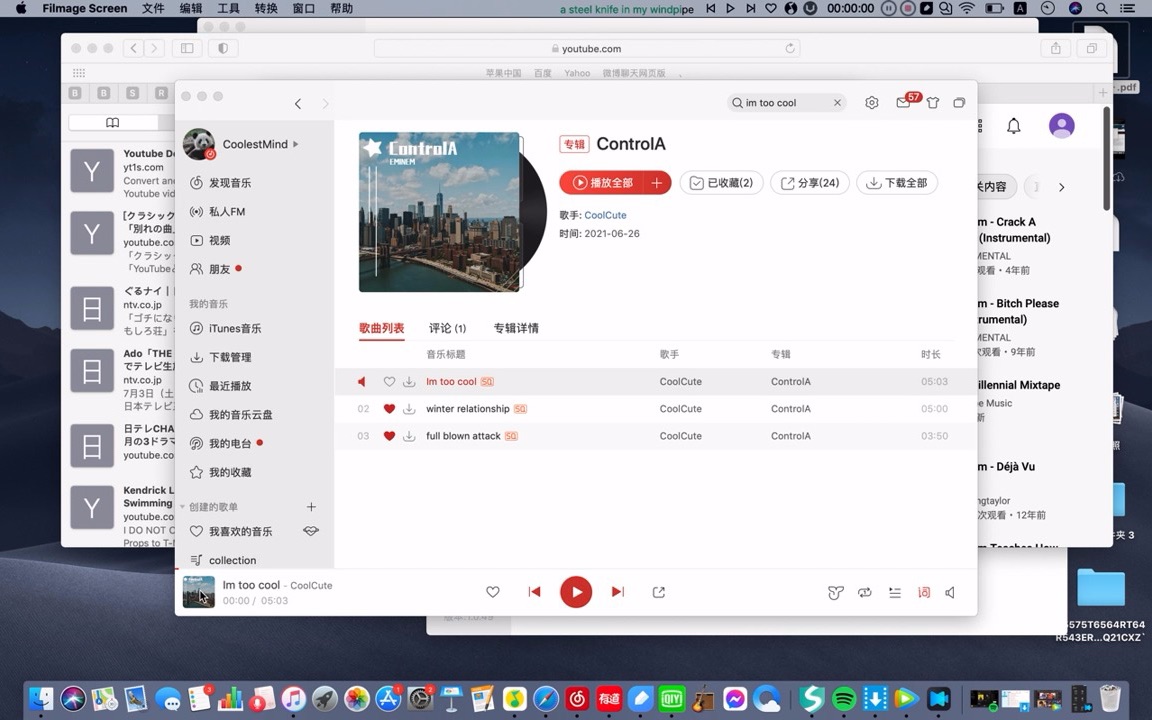This screenshot has height=720, width=1152.
Task: Skip to next track in player
Action: click(618, 591)
